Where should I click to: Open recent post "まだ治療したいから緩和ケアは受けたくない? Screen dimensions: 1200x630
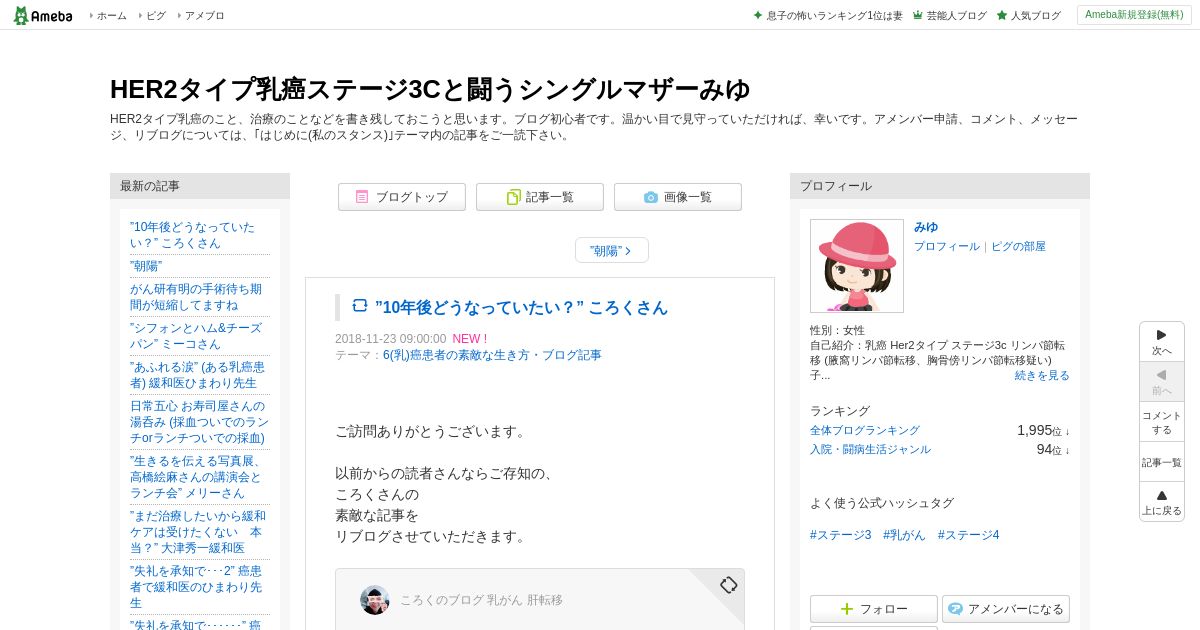point(198,532)
